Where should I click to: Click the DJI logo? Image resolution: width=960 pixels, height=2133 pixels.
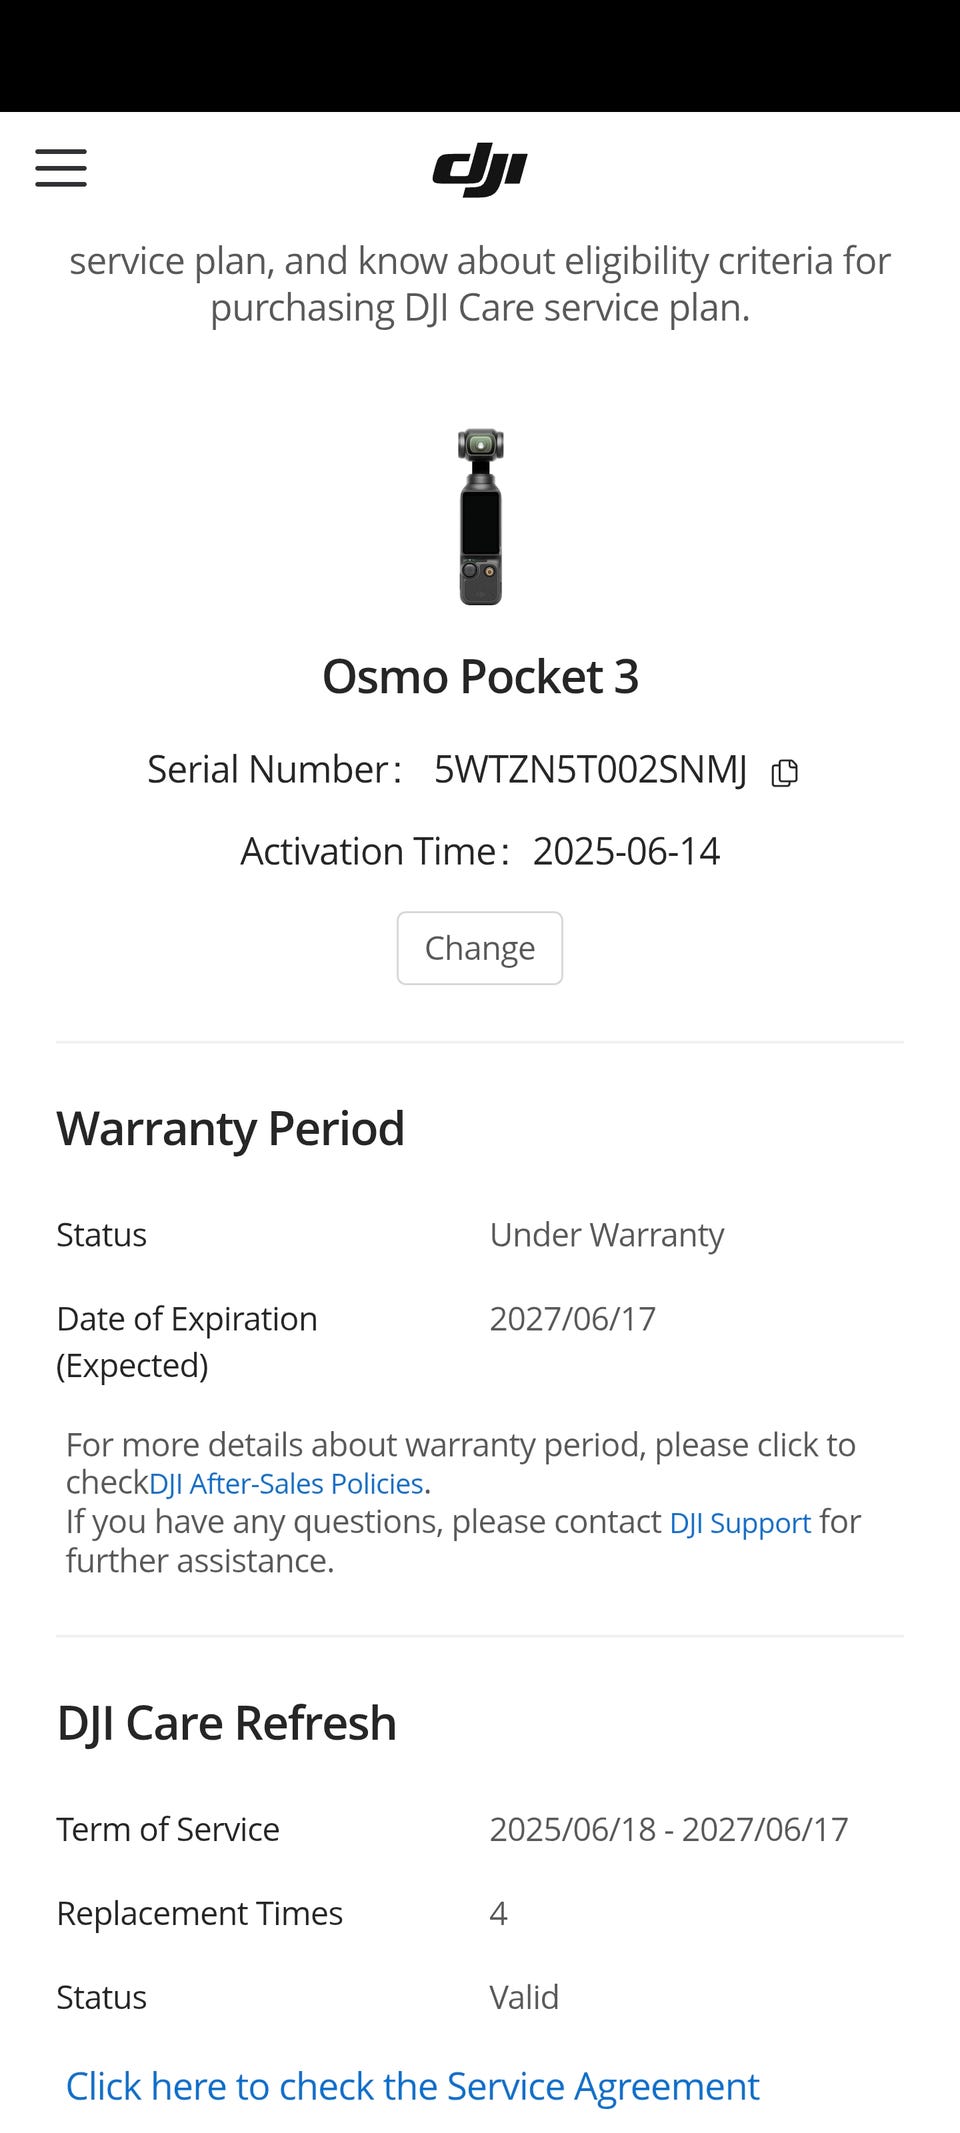click(480, 169)
